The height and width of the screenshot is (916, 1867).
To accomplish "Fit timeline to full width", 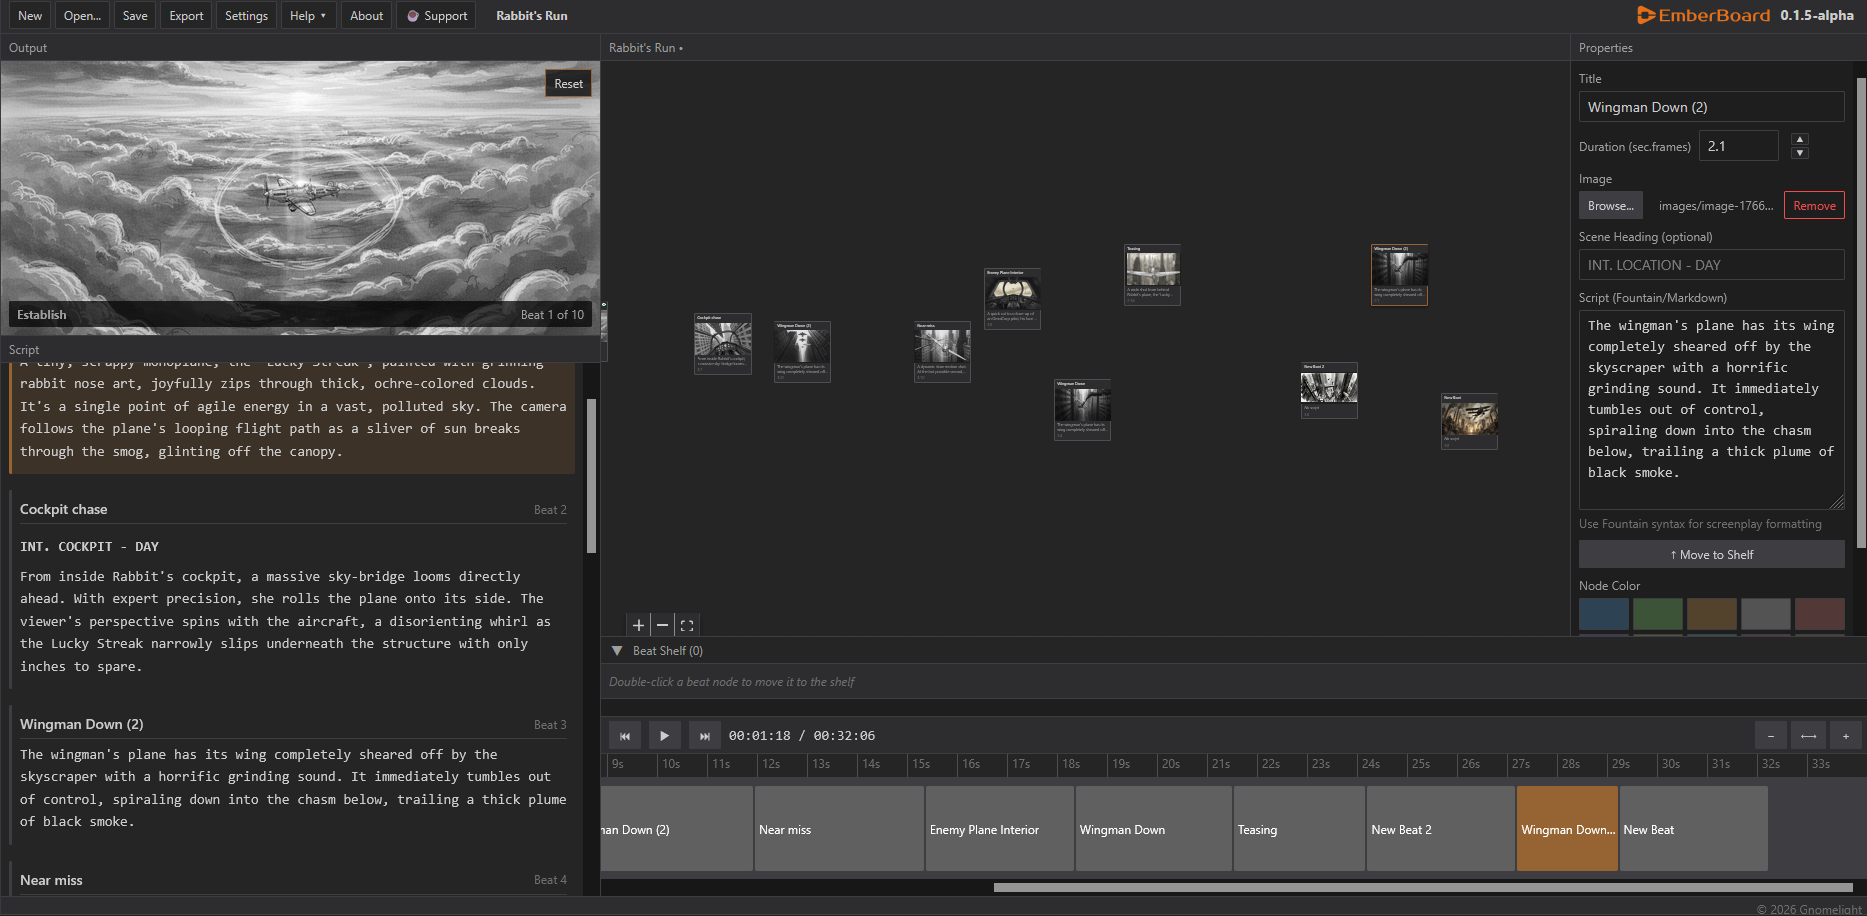I will [1808, 736].
